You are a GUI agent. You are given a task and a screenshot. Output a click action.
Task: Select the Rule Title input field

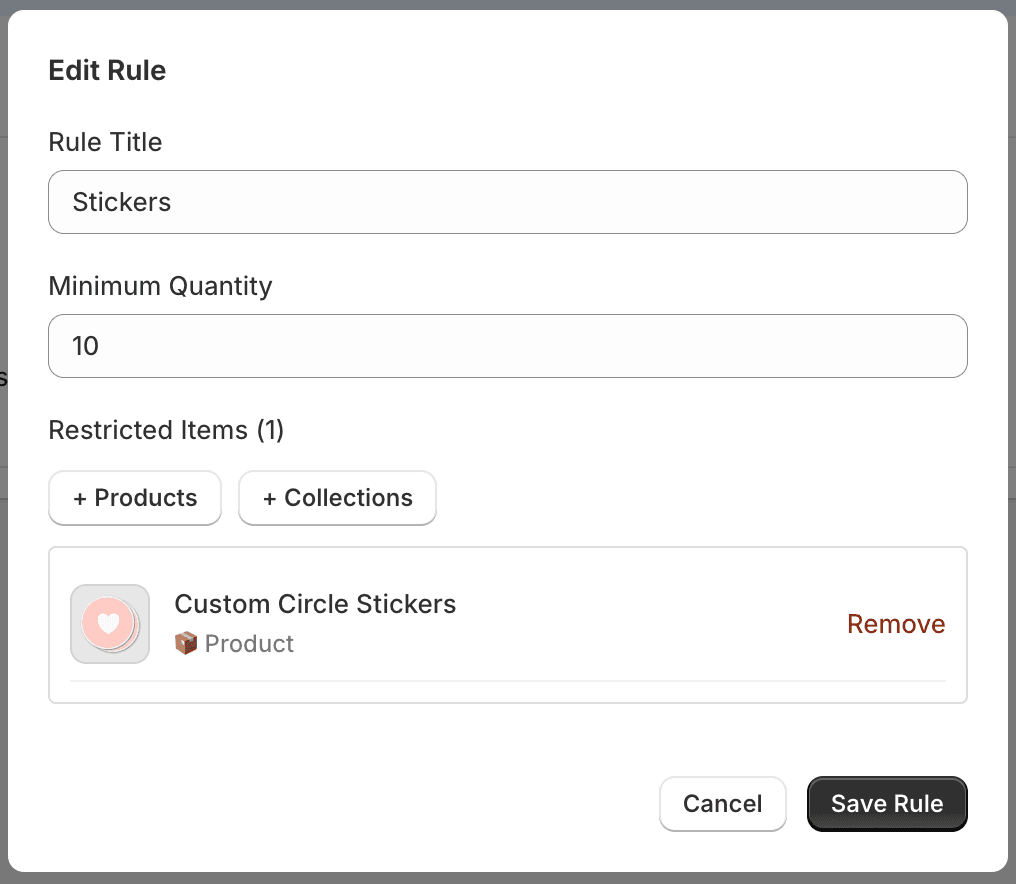coord(507,202)
